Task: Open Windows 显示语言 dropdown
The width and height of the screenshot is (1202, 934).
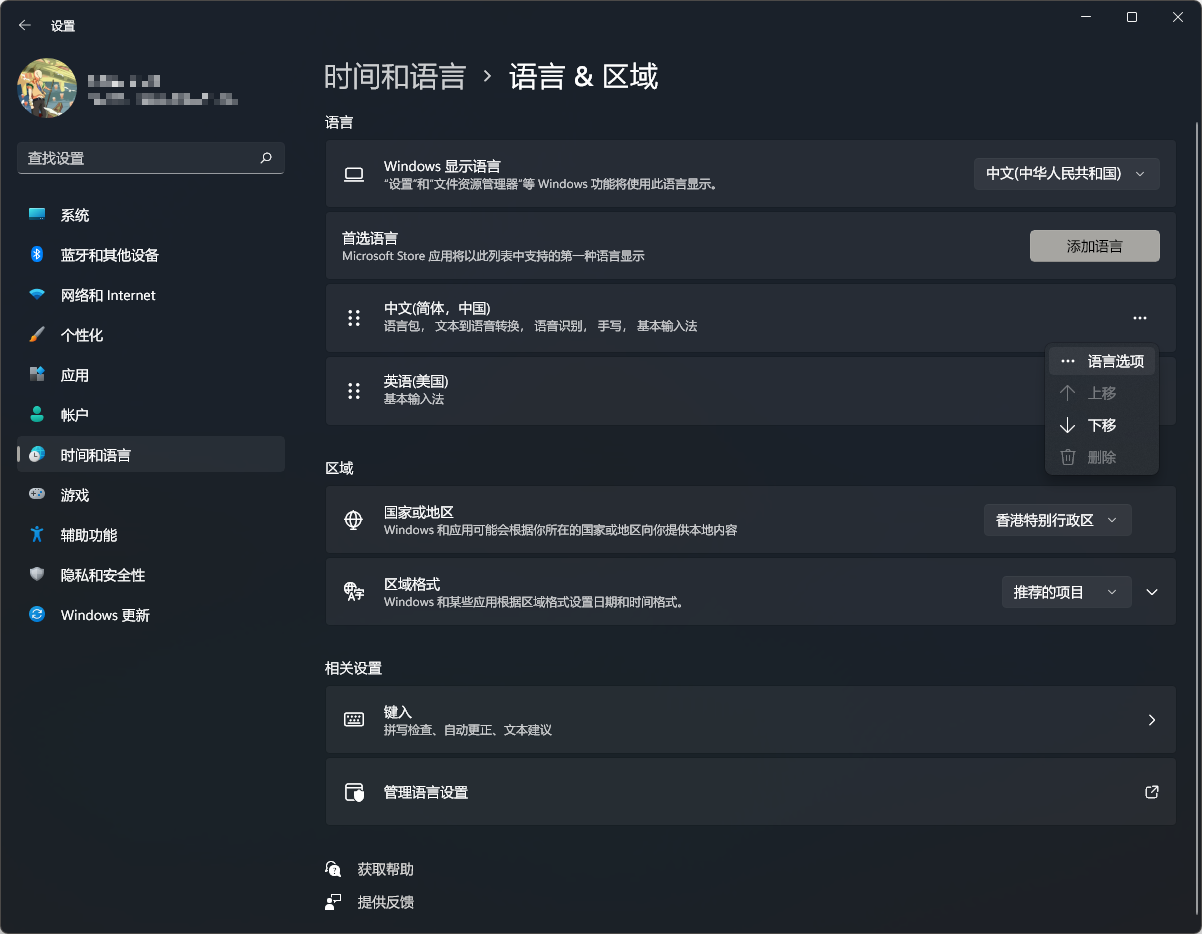Action: click(1066, 174)
